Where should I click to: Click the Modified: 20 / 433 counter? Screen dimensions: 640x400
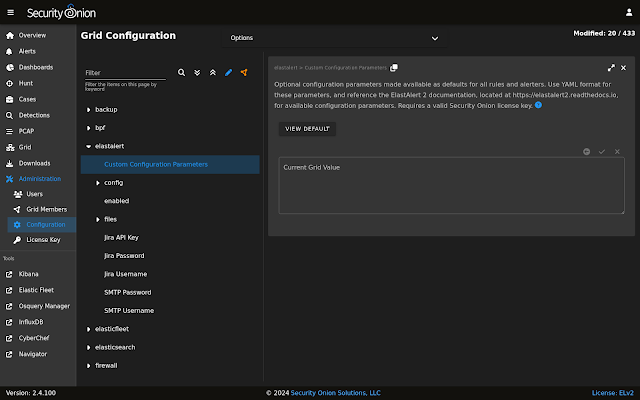pos(604,33)
